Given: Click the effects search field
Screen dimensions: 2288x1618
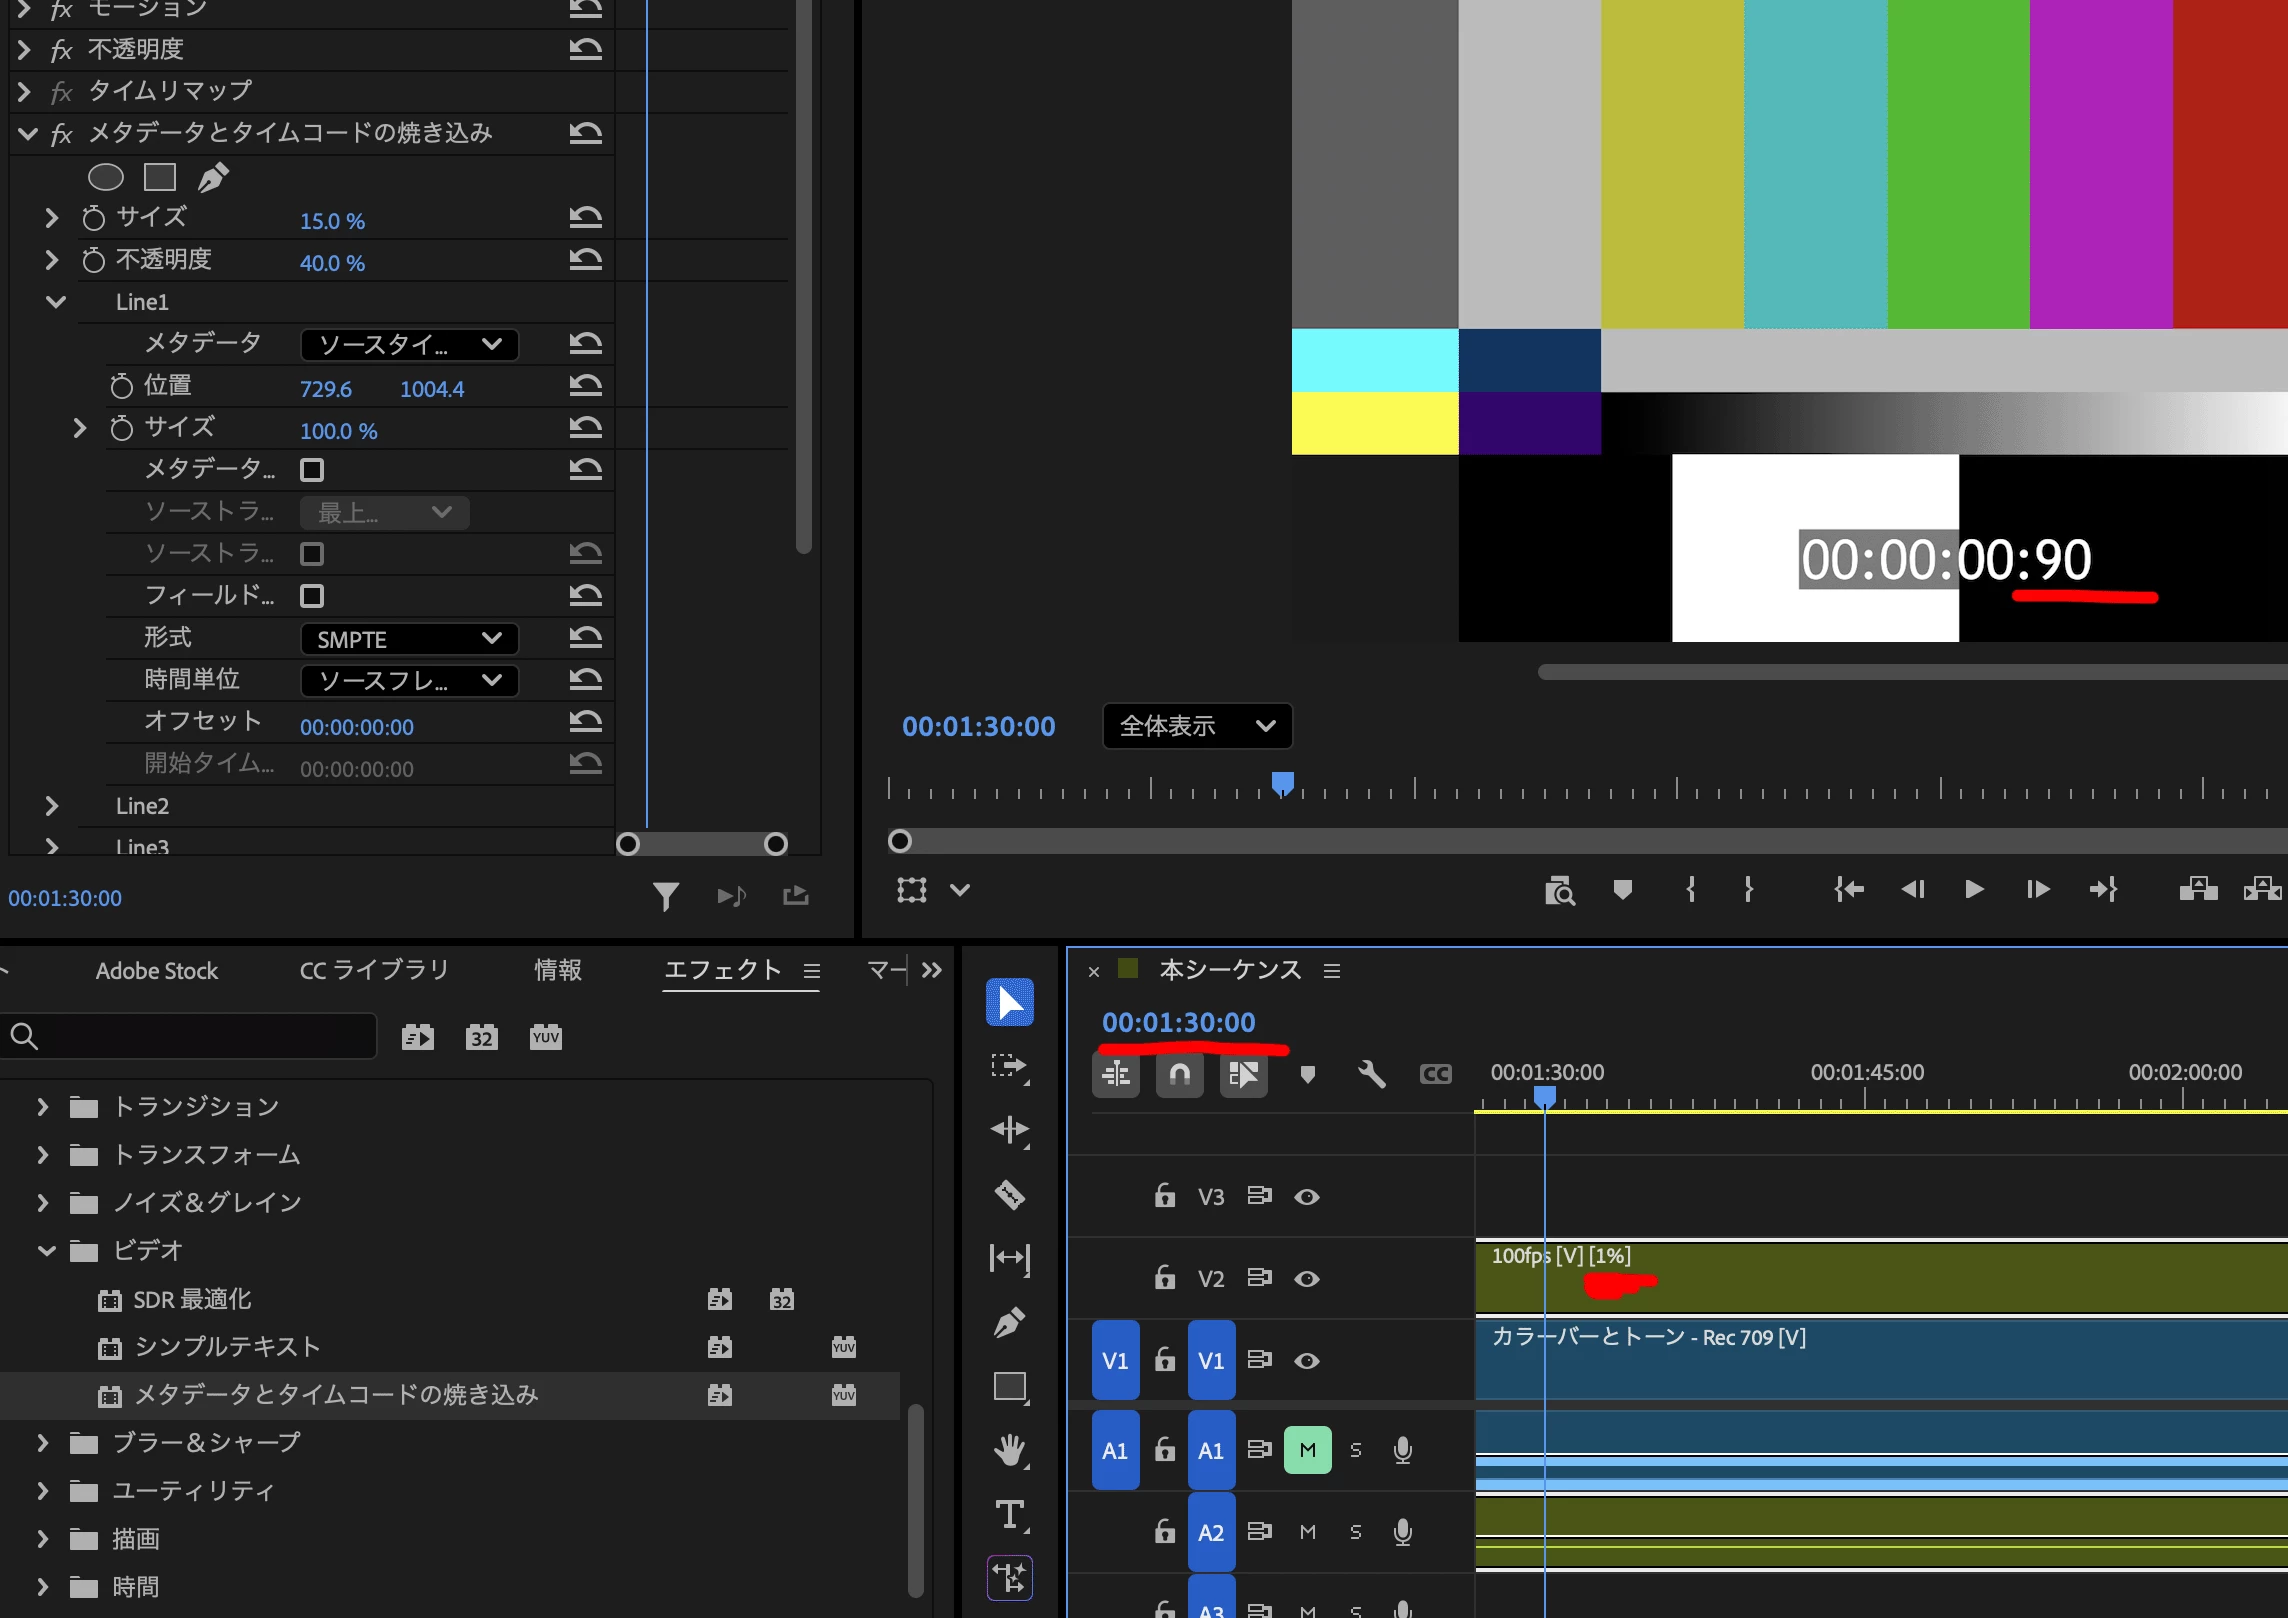Looking at the screenshot, I should [x=189, y=1036].
